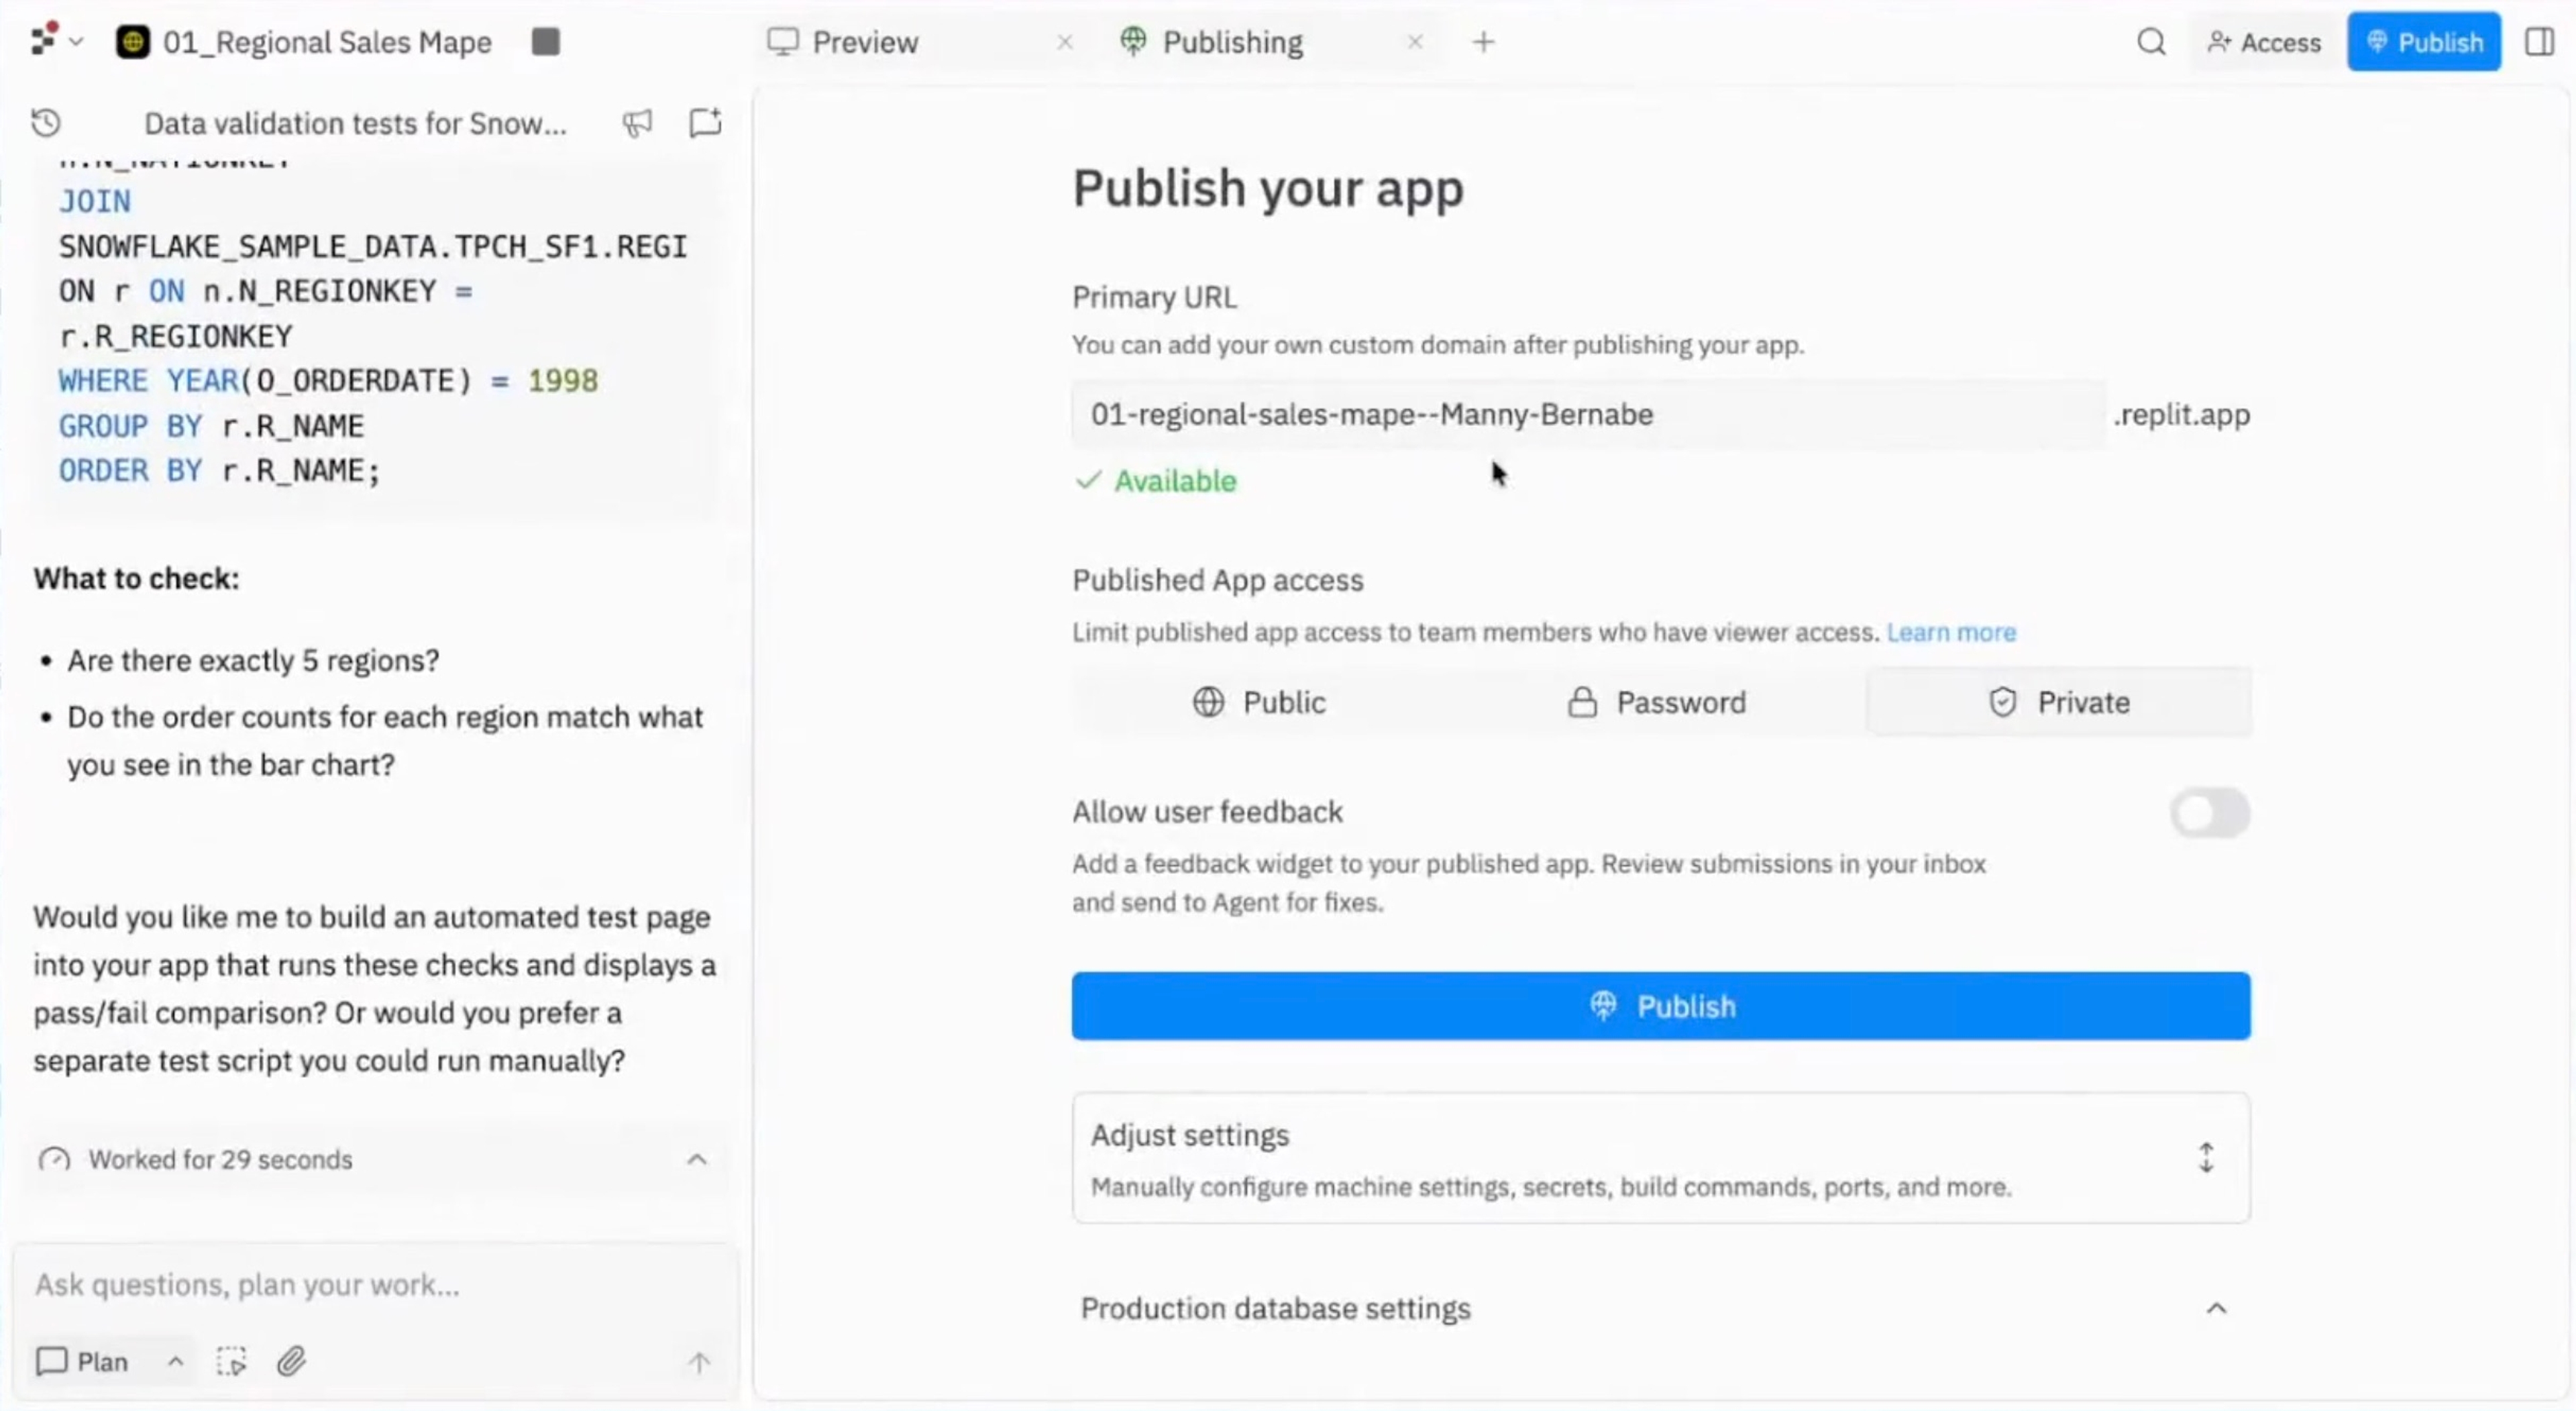Expand the Adjust settings section
The image size is (2576, 1411).
[1661, 1158]
